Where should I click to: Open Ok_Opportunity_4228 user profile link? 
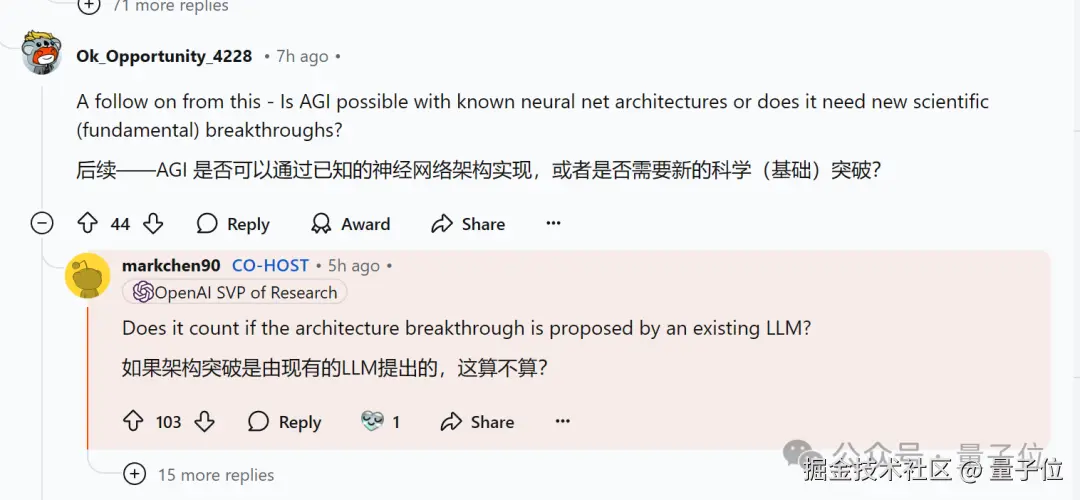point(164,56)
